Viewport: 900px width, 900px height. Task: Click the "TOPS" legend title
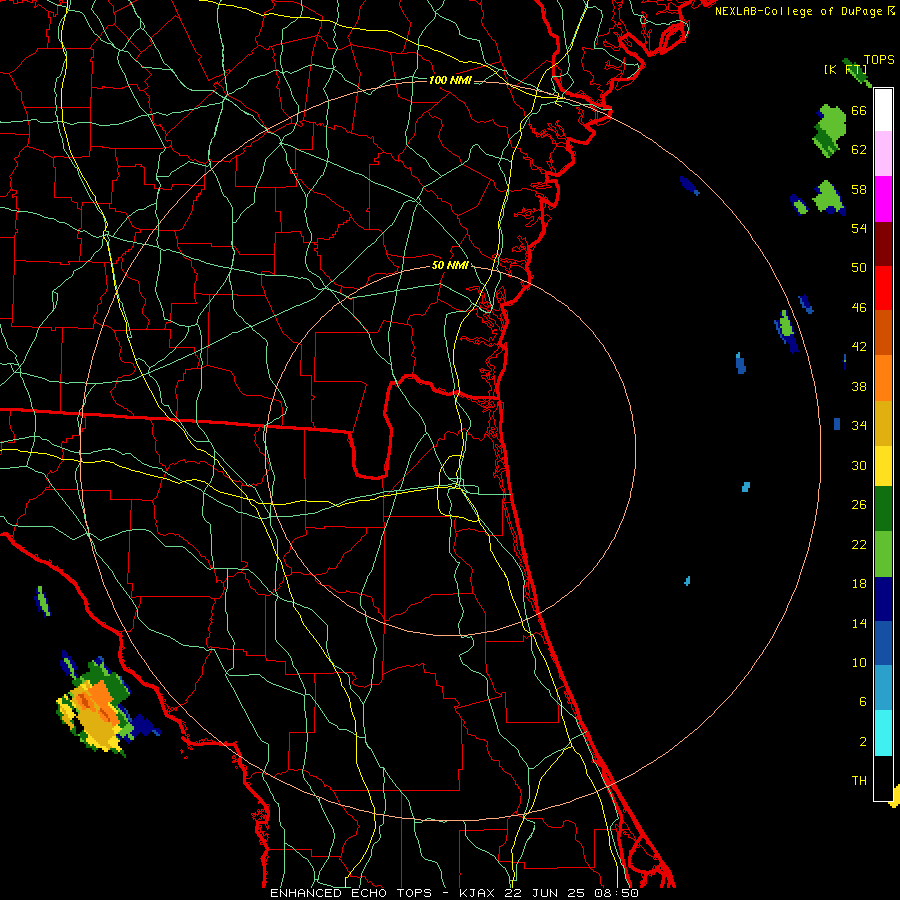tap(879, 59)
